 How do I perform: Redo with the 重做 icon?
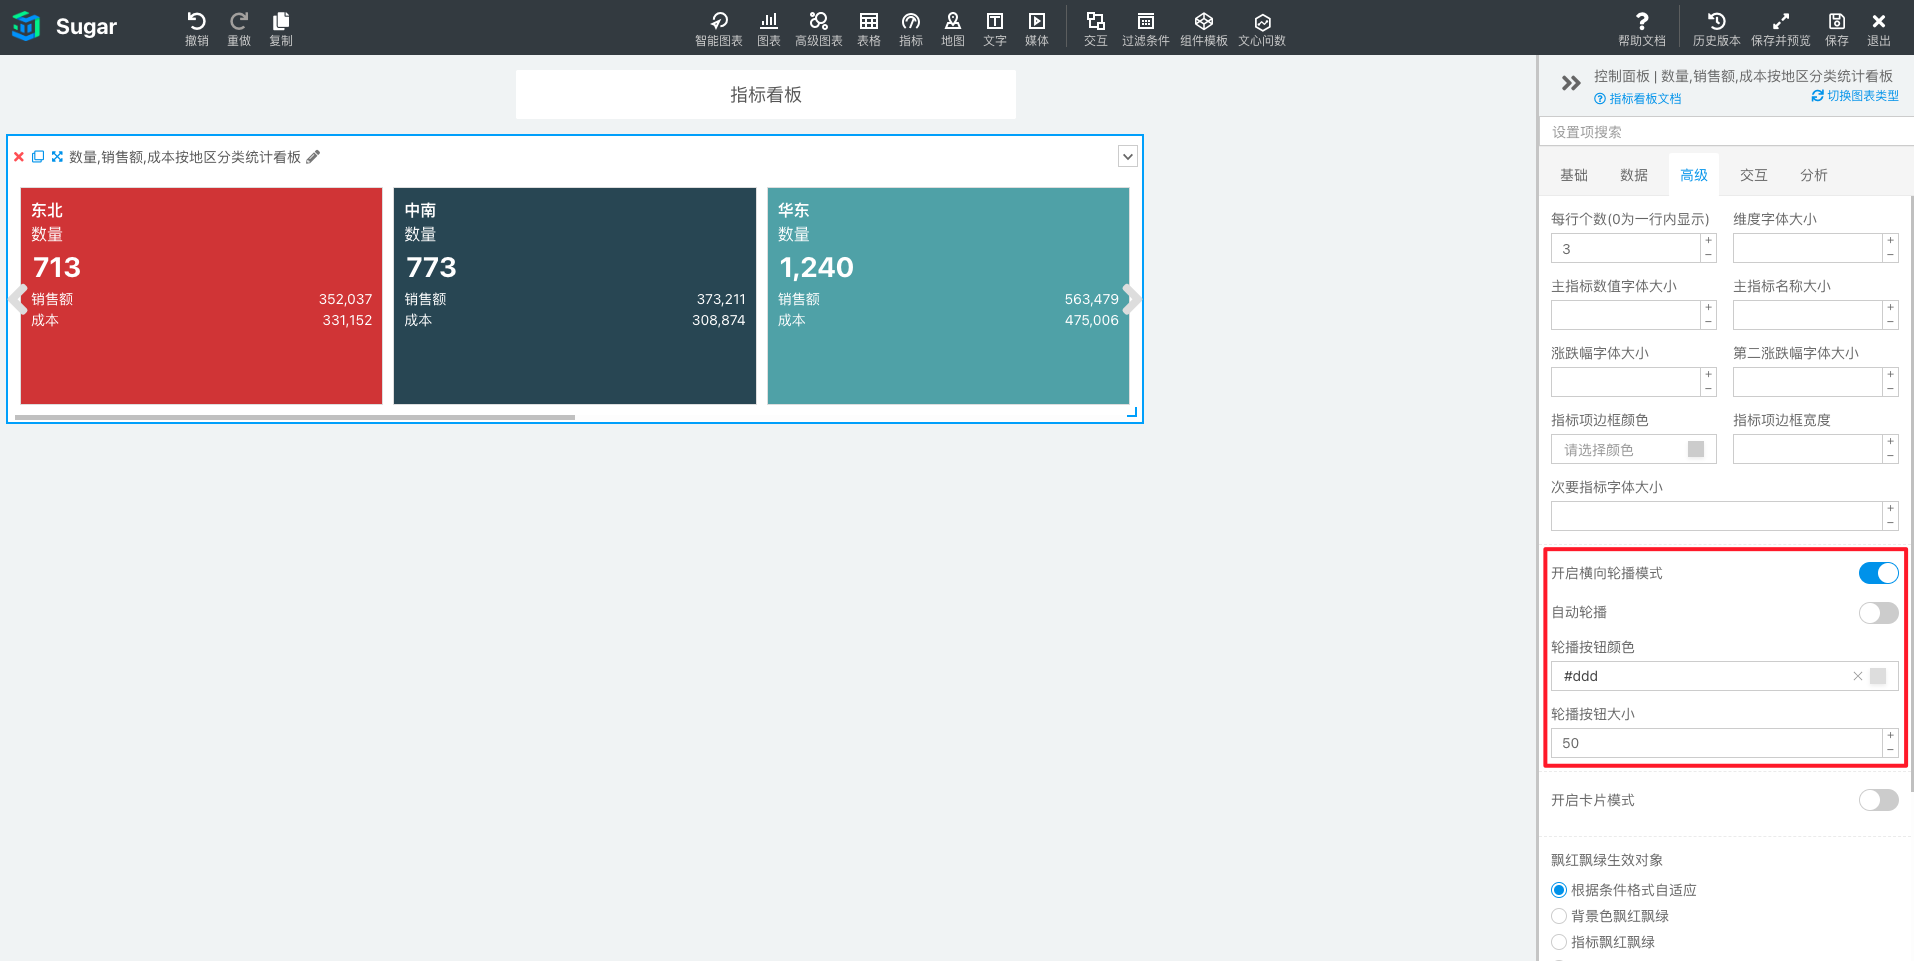point(239,28)
